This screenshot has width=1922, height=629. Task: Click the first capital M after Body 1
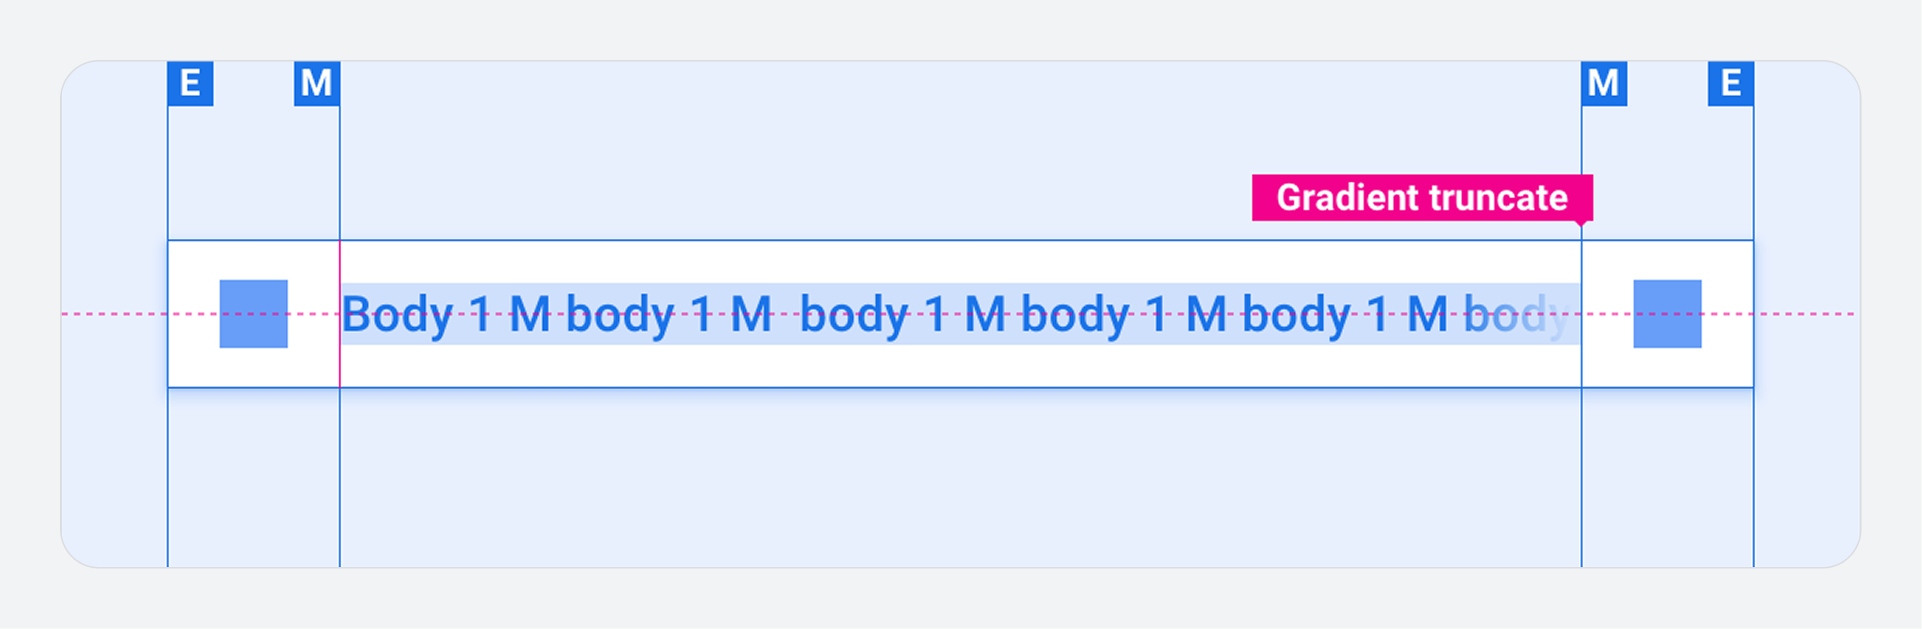coord(530,315)
